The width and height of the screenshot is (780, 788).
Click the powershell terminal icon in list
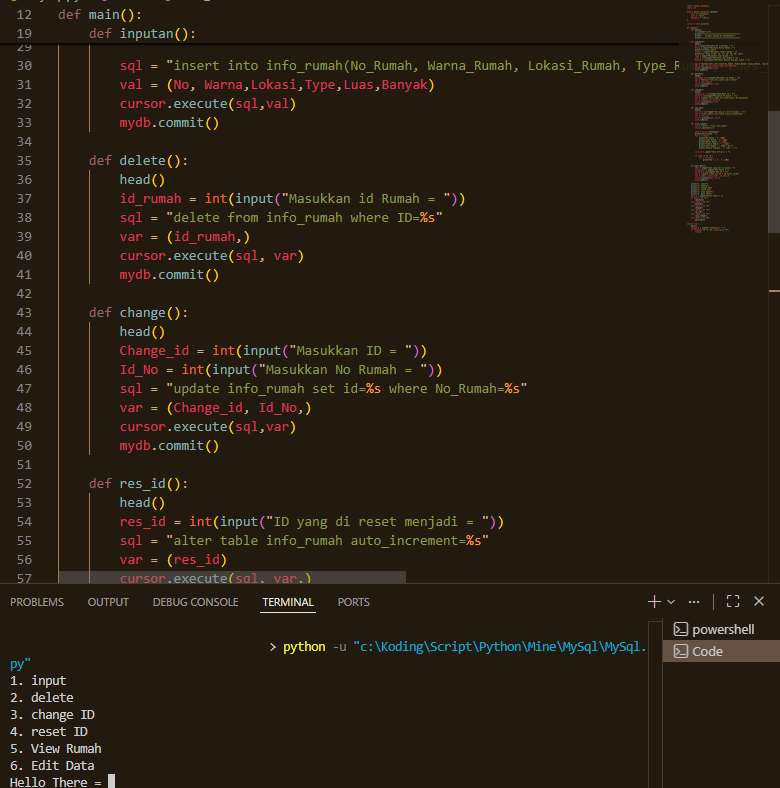point(681,629)
